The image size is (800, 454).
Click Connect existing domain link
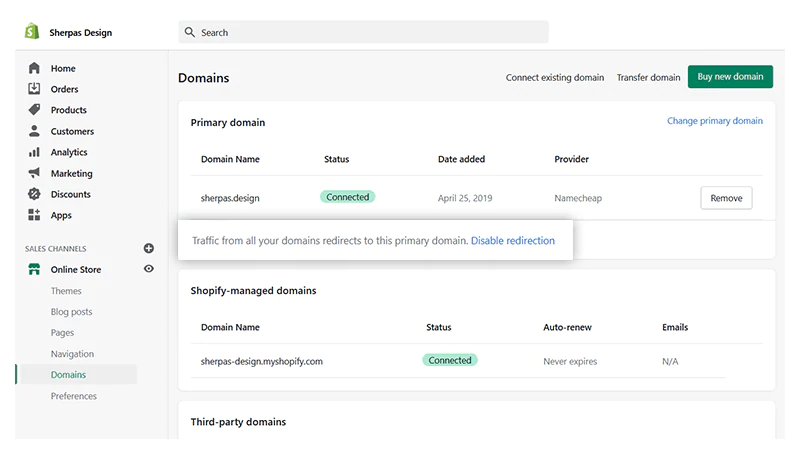(554, 77)
